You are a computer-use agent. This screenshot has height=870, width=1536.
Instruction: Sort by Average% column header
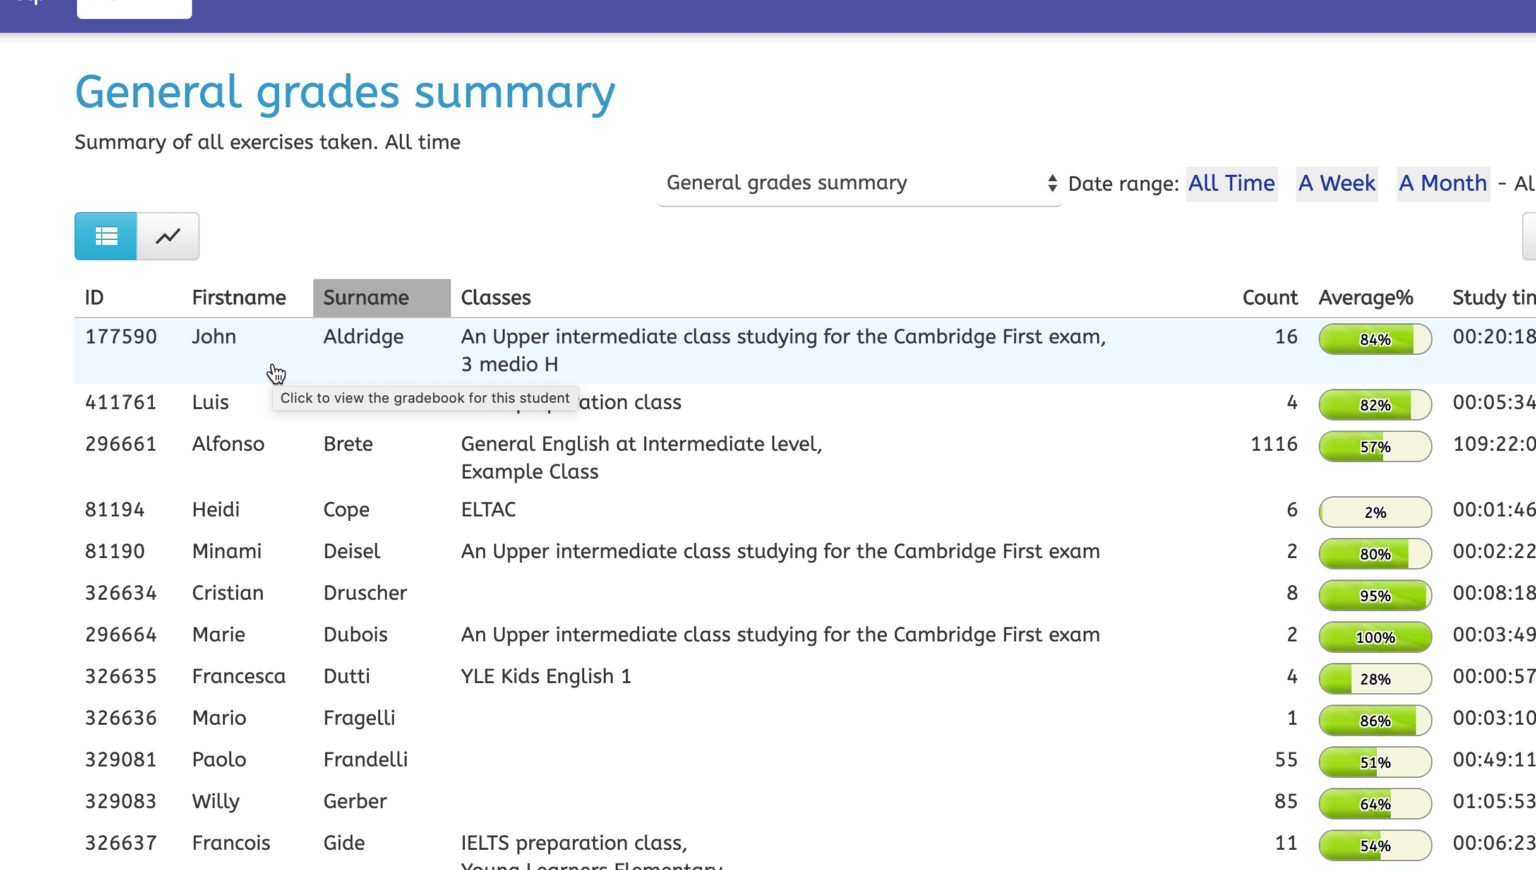tap(1365, 298)
